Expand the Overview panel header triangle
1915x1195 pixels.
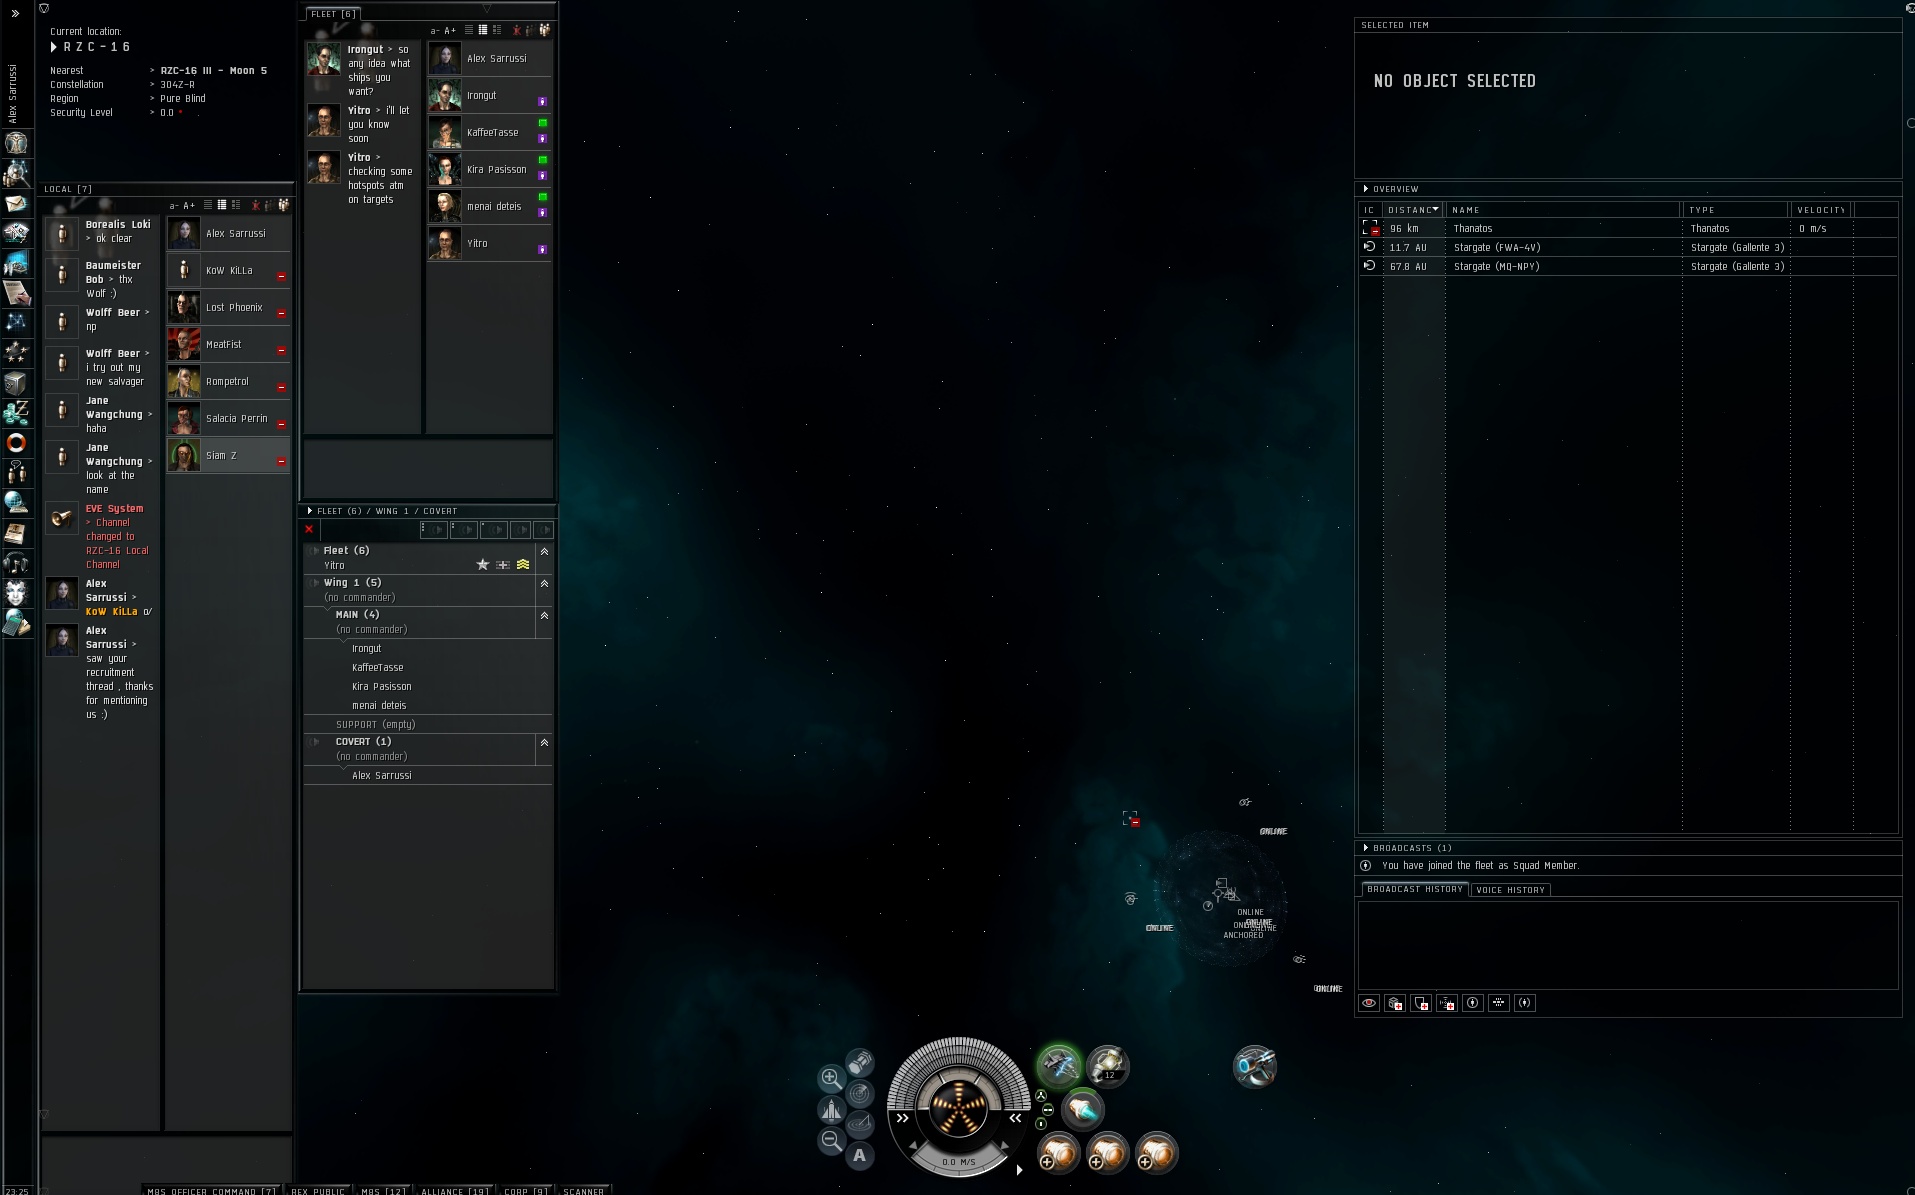tap(1366, 188)
